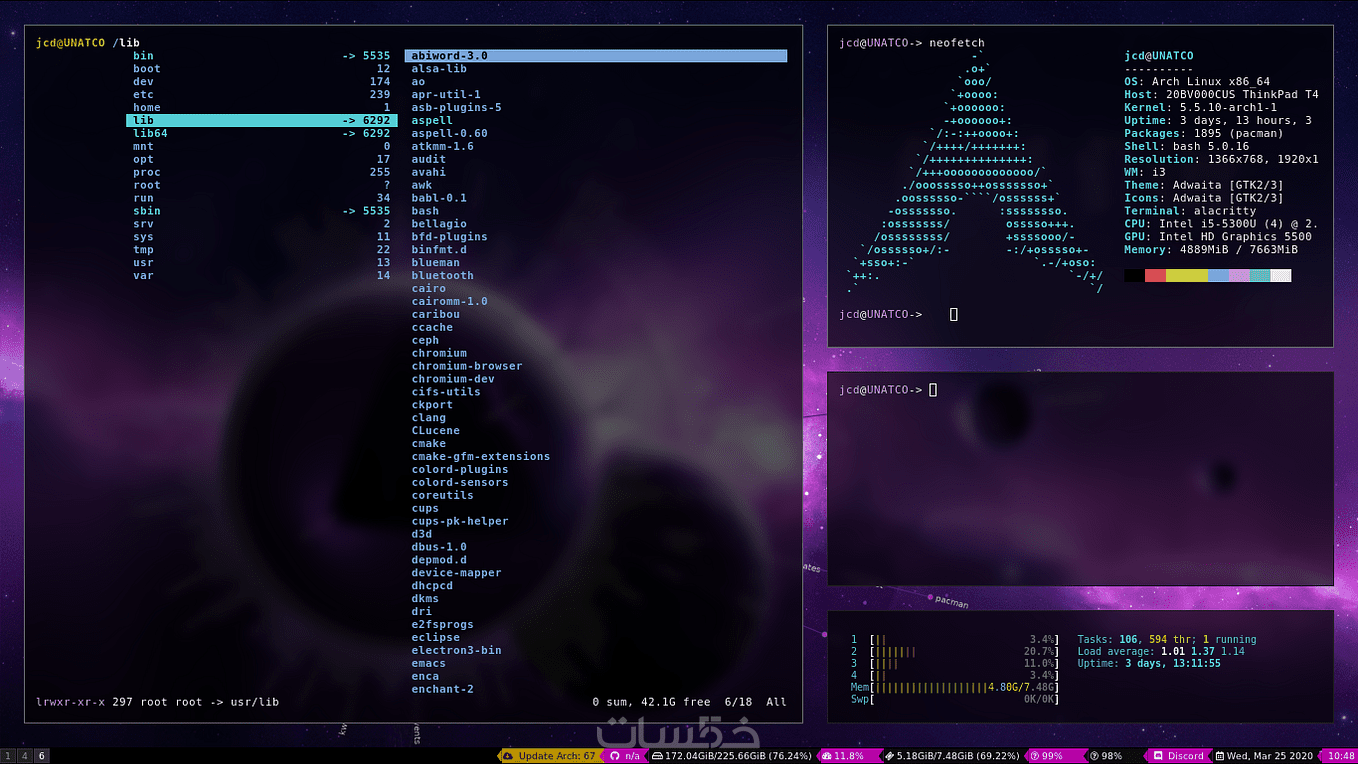The image size is (1358, 764).
Task: Select the proc directory in ranger
Action: pyautogui.click(x=261, y=172)
